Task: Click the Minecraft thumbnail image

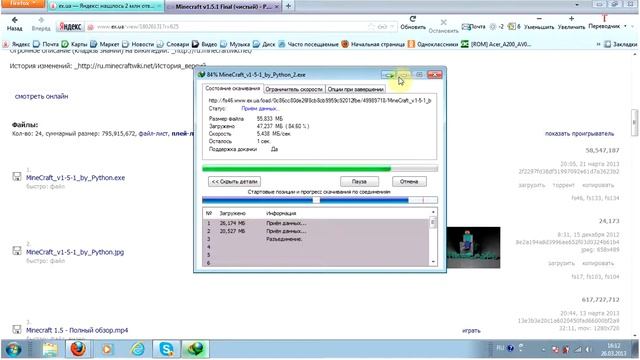Action: [473, 247]
